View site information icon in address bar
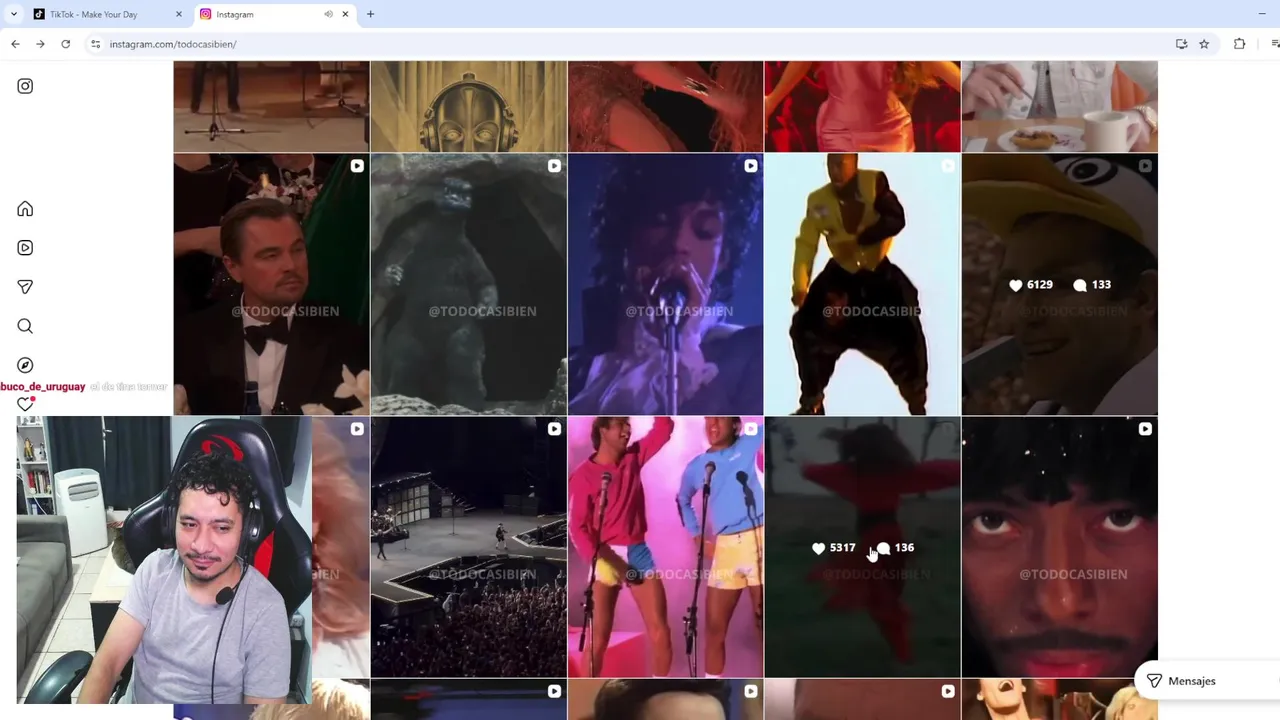Image resolution: width=1280 pixels, height=720 pixels. pos(95,44)
